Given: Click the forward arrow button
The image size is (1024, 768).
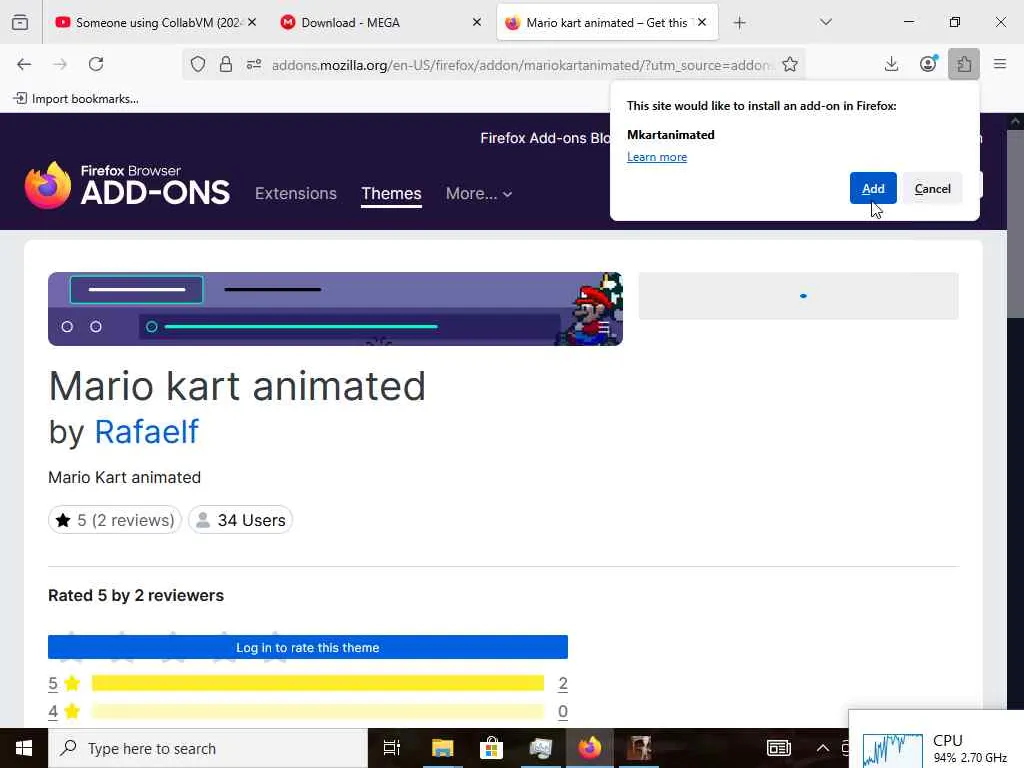Looking at the screenshot, I should [60, 64].
